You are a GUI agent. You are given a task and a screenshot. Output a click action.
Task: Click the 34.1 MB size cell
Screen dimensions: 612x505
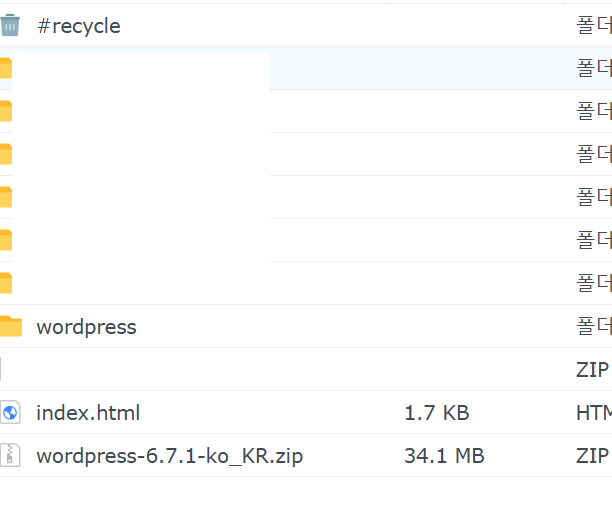pyautogui.click(x=444, y=455)
